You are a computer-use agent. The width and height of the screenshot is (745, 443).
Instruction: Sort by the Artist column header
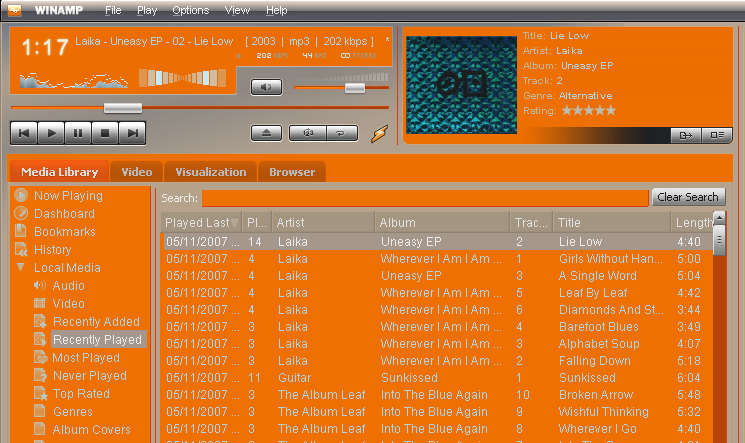point(323,222)
